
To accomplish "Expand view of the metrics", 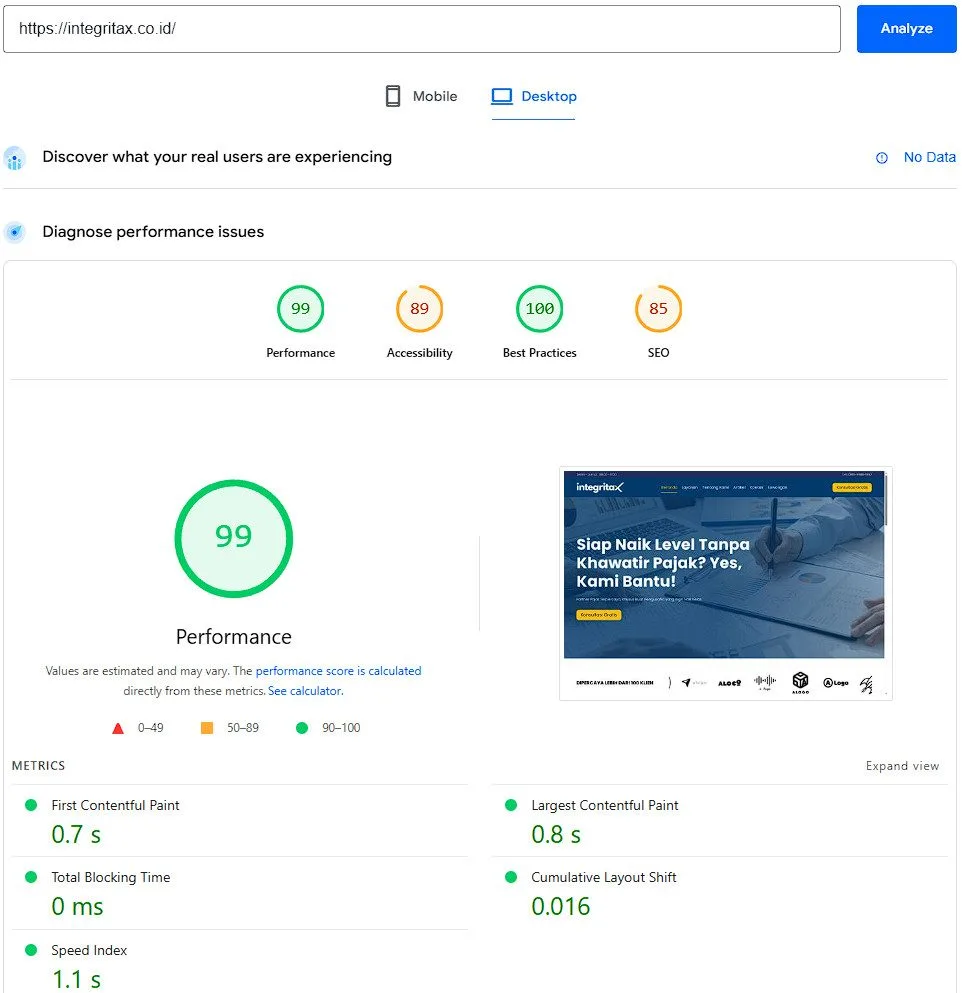I will pyautogui.click(x=902, y=766).
